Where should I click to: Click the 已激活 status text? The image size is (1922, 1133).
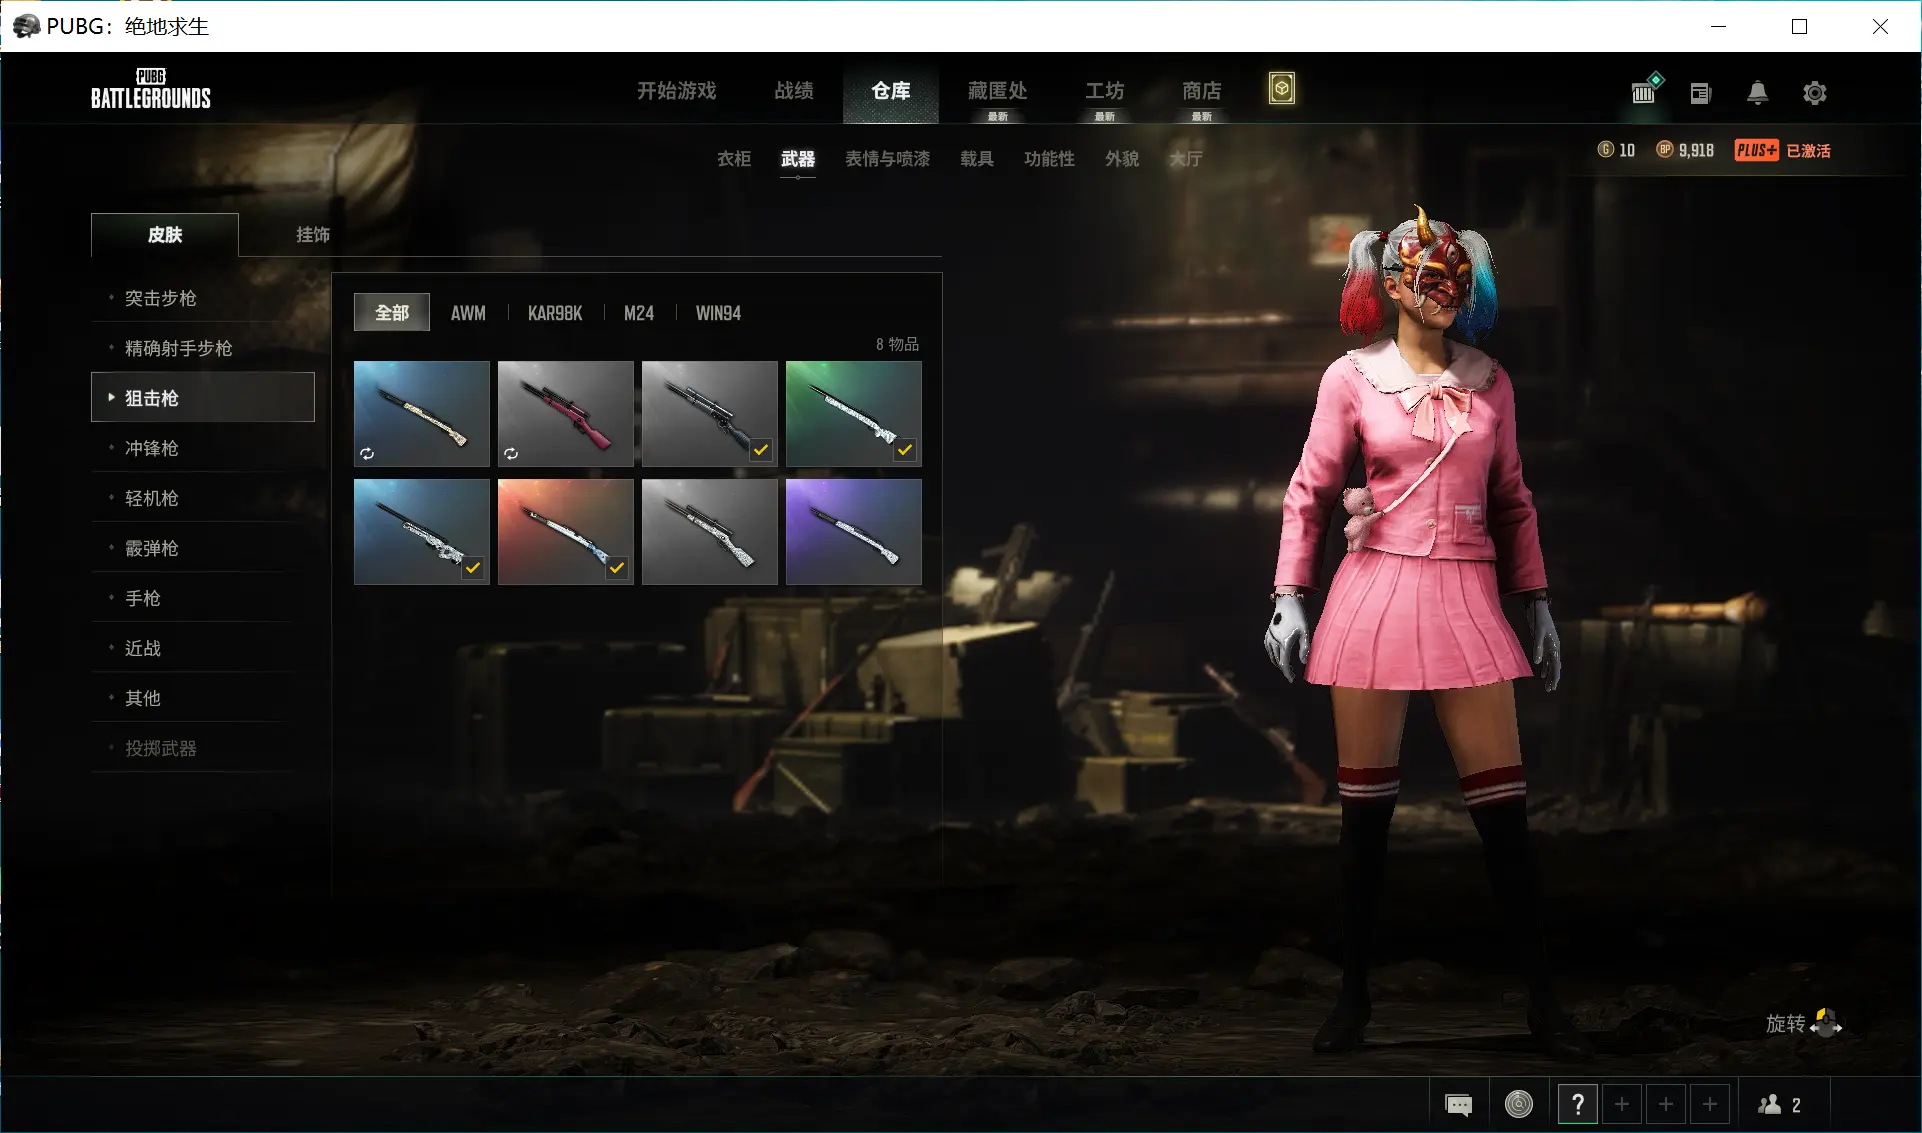[x=1808, y=150]
